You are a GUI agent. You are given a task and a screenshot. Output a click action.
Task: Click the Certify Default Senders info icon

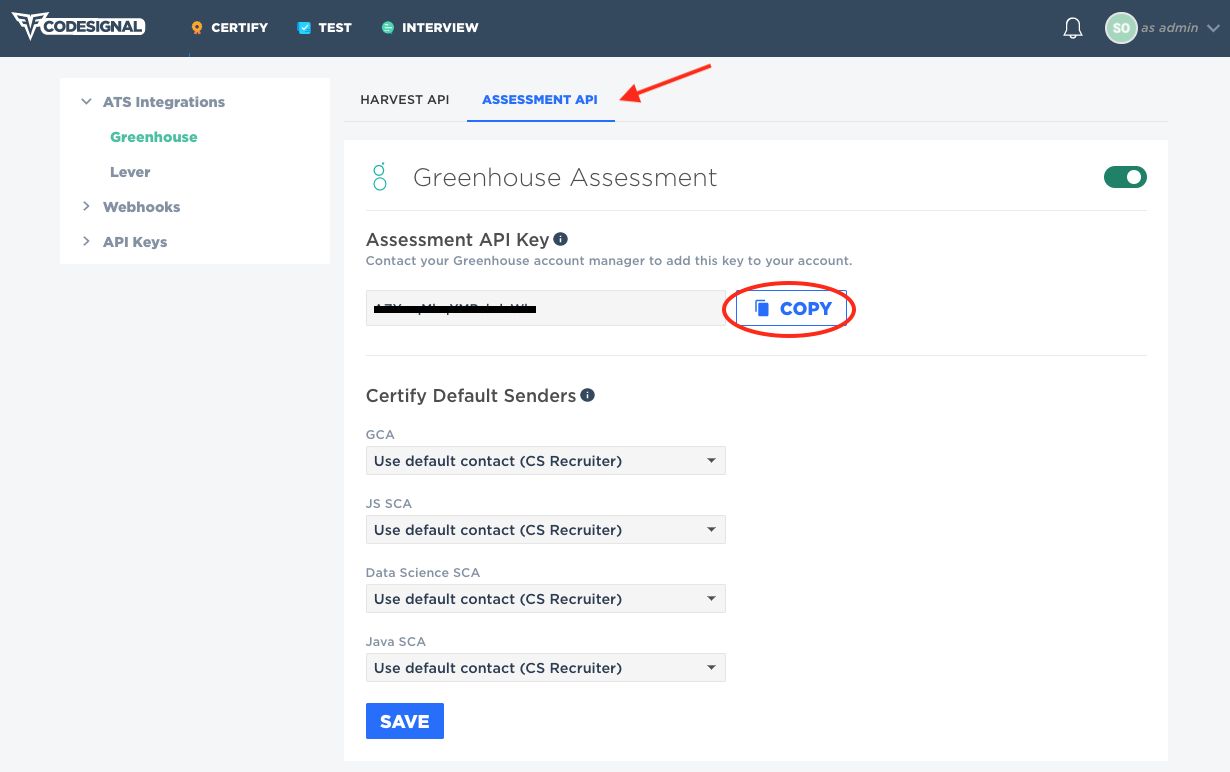(x=589, y=395)
